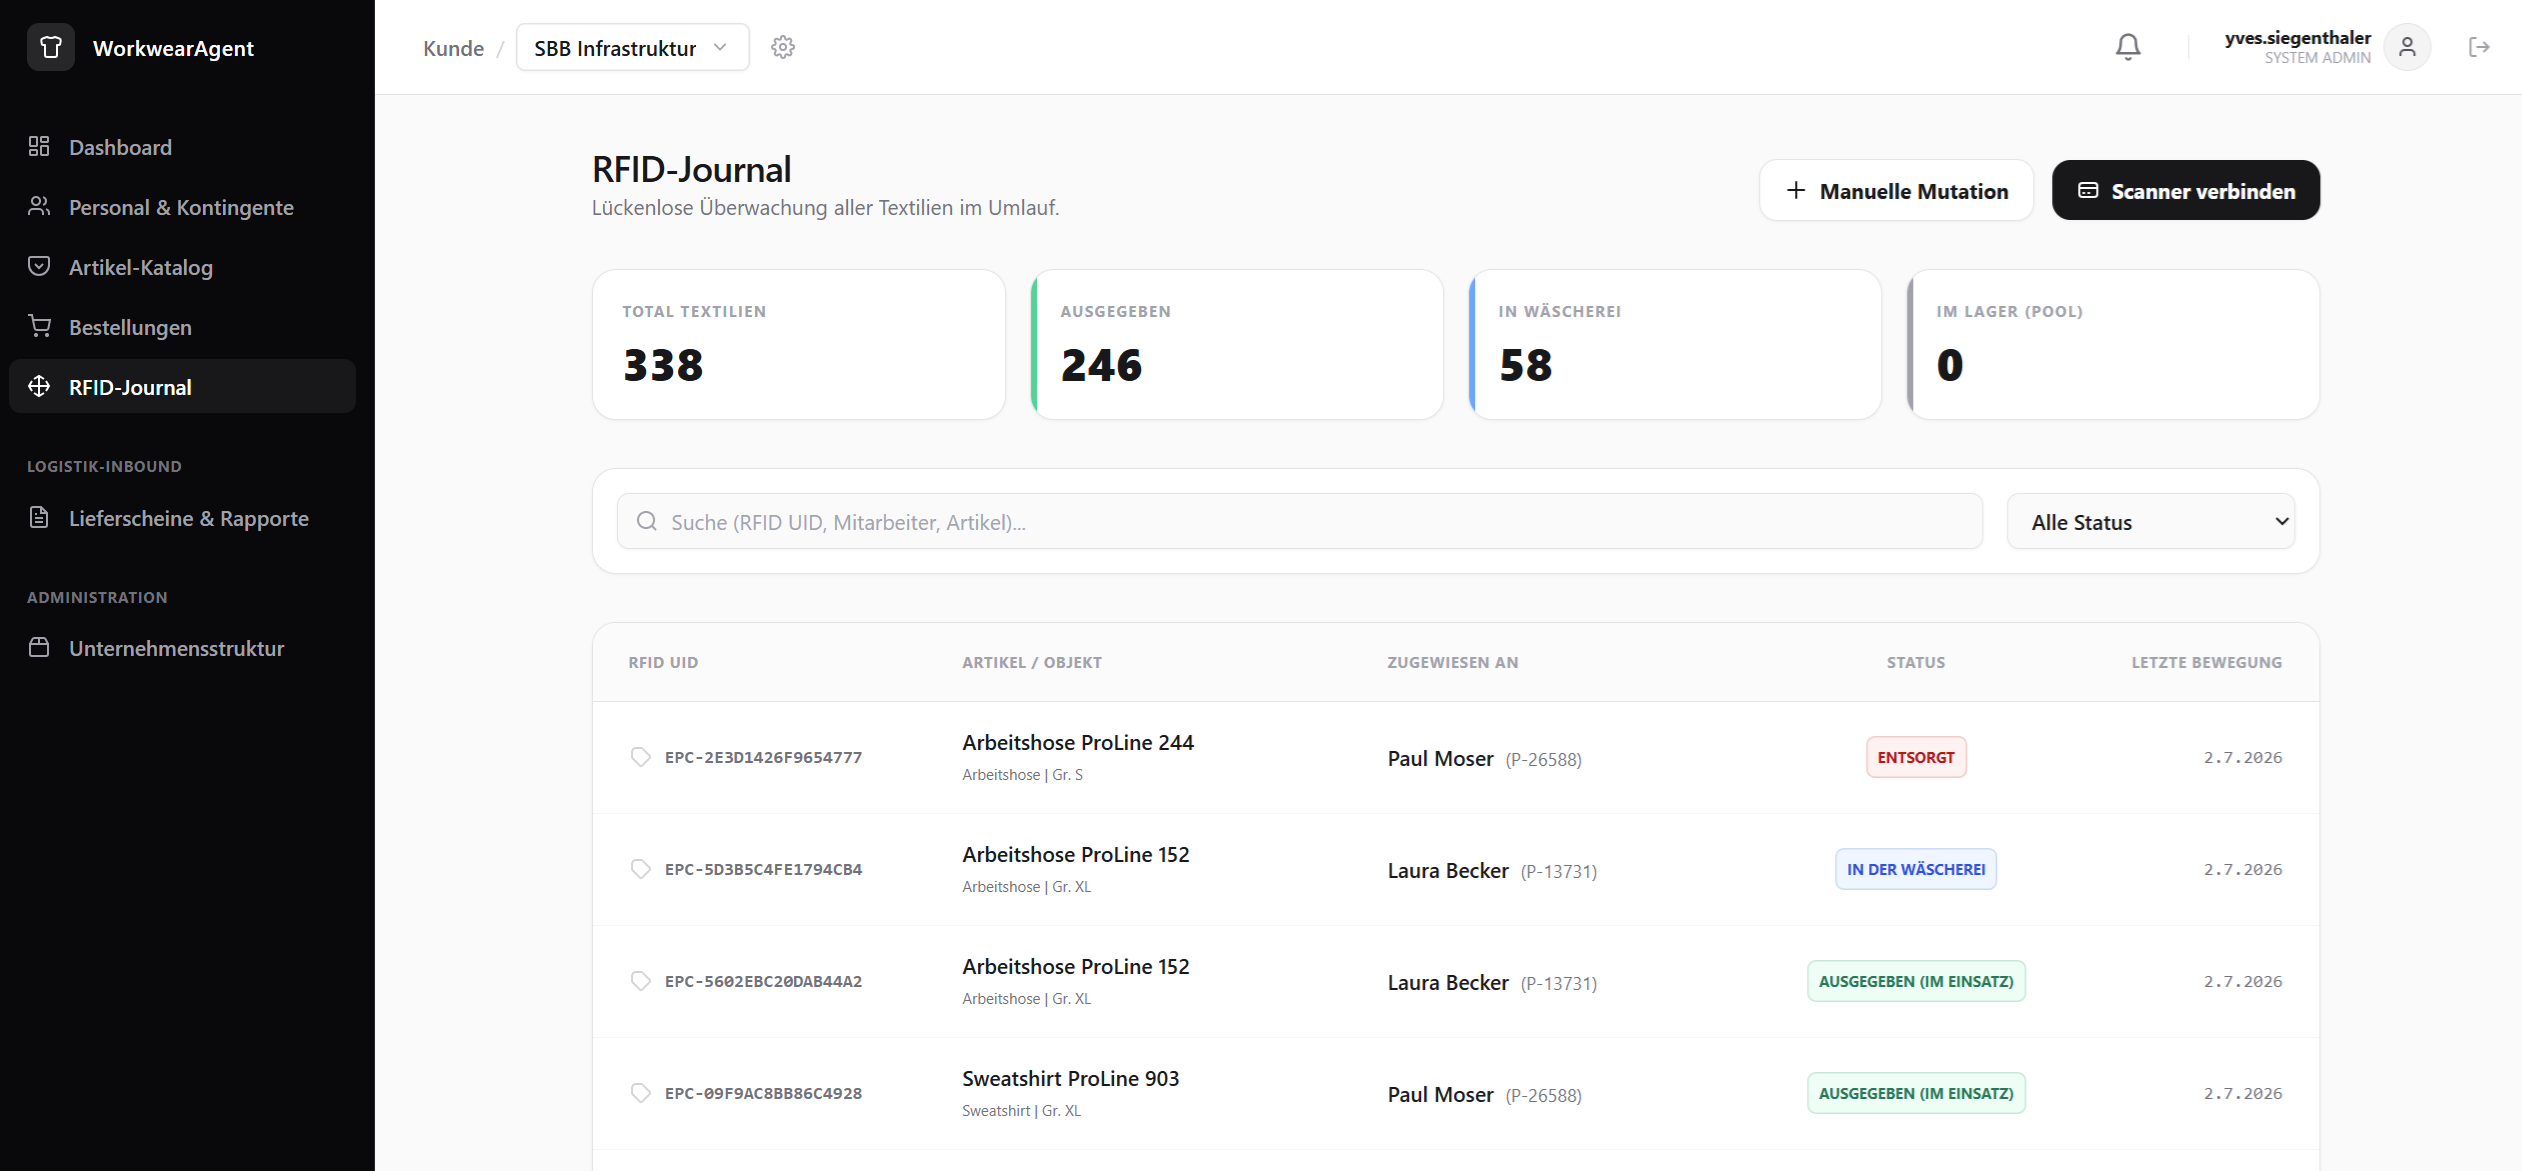Open the notifications bell
The height and width of the screenshot is (1171, 2522).
click(2128, 47)
